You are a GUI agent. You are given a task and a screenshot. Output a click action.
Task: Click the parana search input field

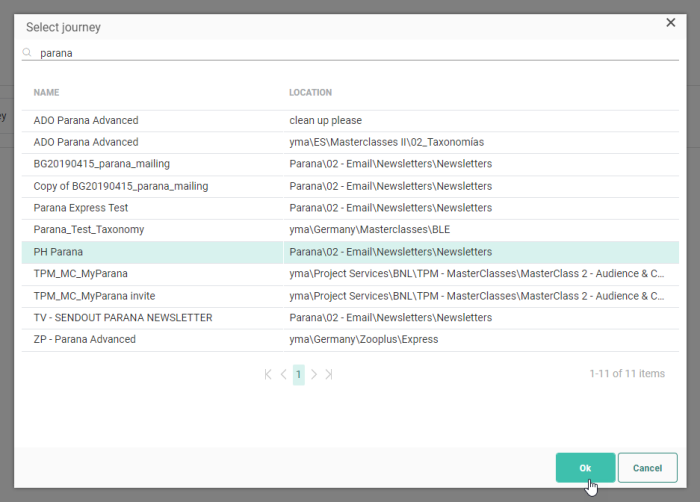(x=350, y=53)
